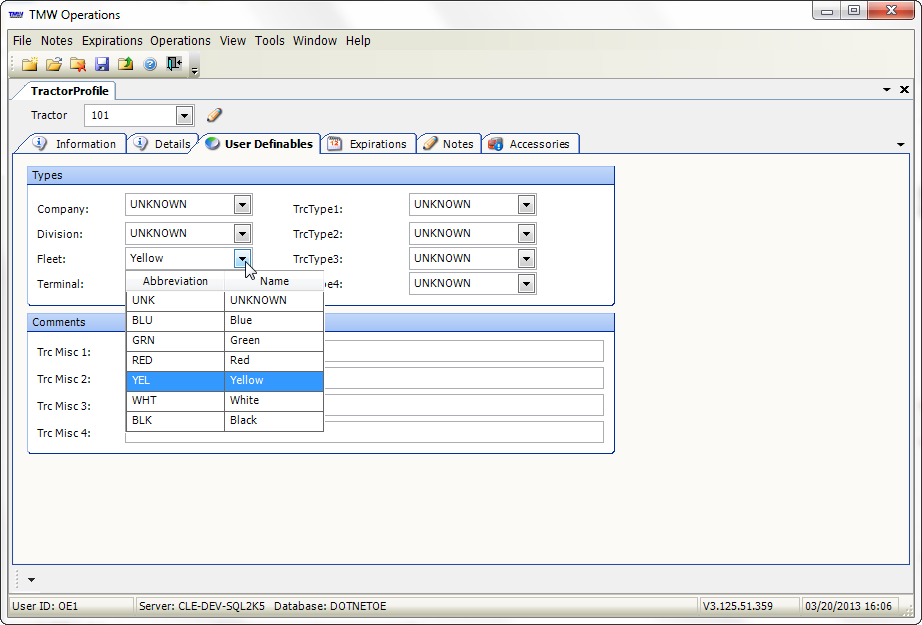Expand the TrcType1 dropdown

click(x=526, y=205)
